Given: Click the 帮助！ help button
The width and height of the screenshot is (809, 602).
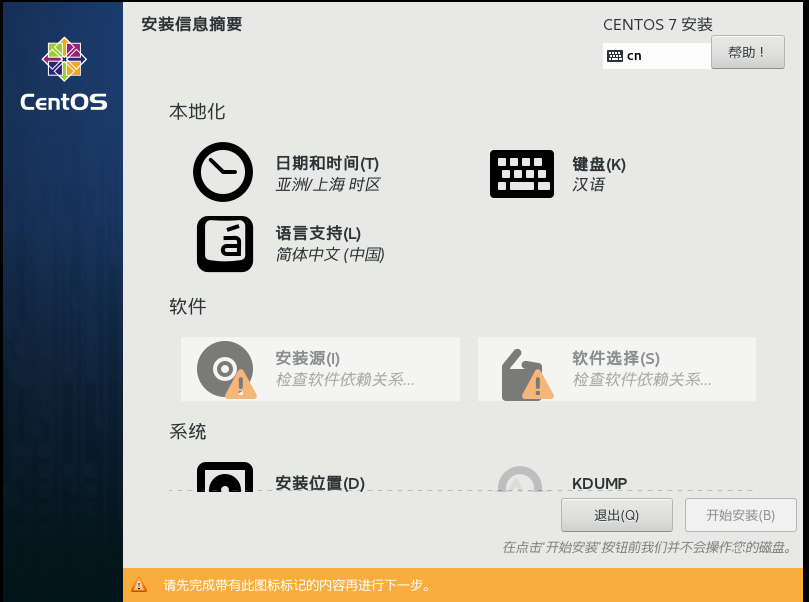Looking at the screenshot, I should 748,52.
